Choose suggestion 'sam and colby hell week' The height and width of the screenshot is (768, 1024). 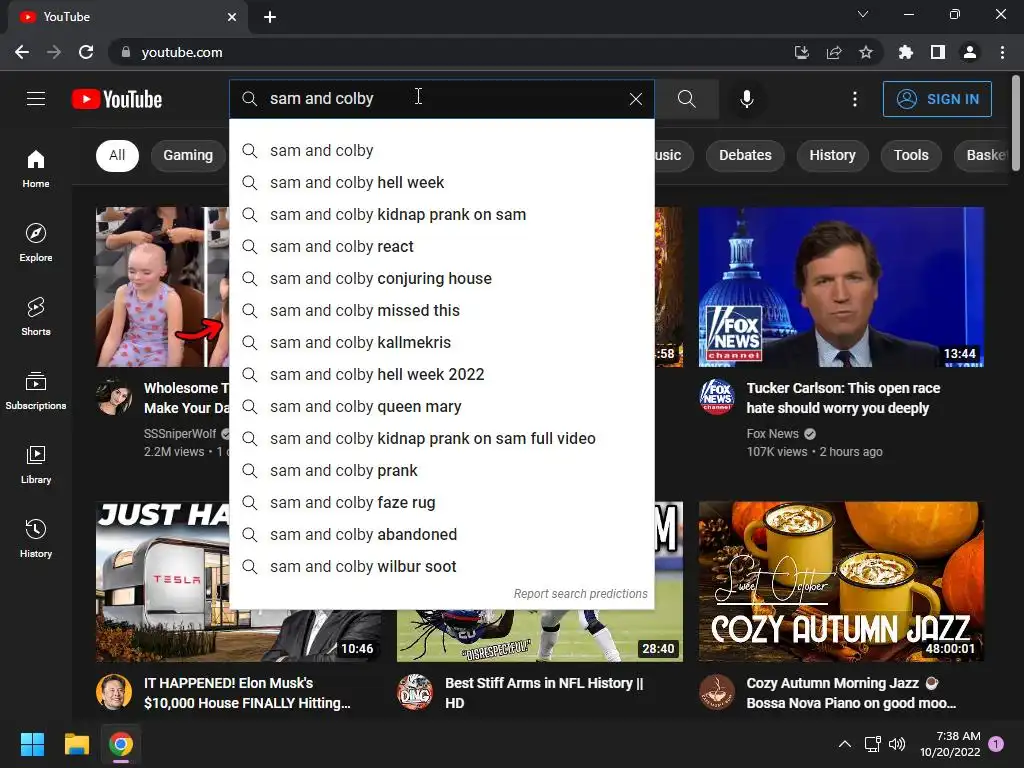coord(442,183)
